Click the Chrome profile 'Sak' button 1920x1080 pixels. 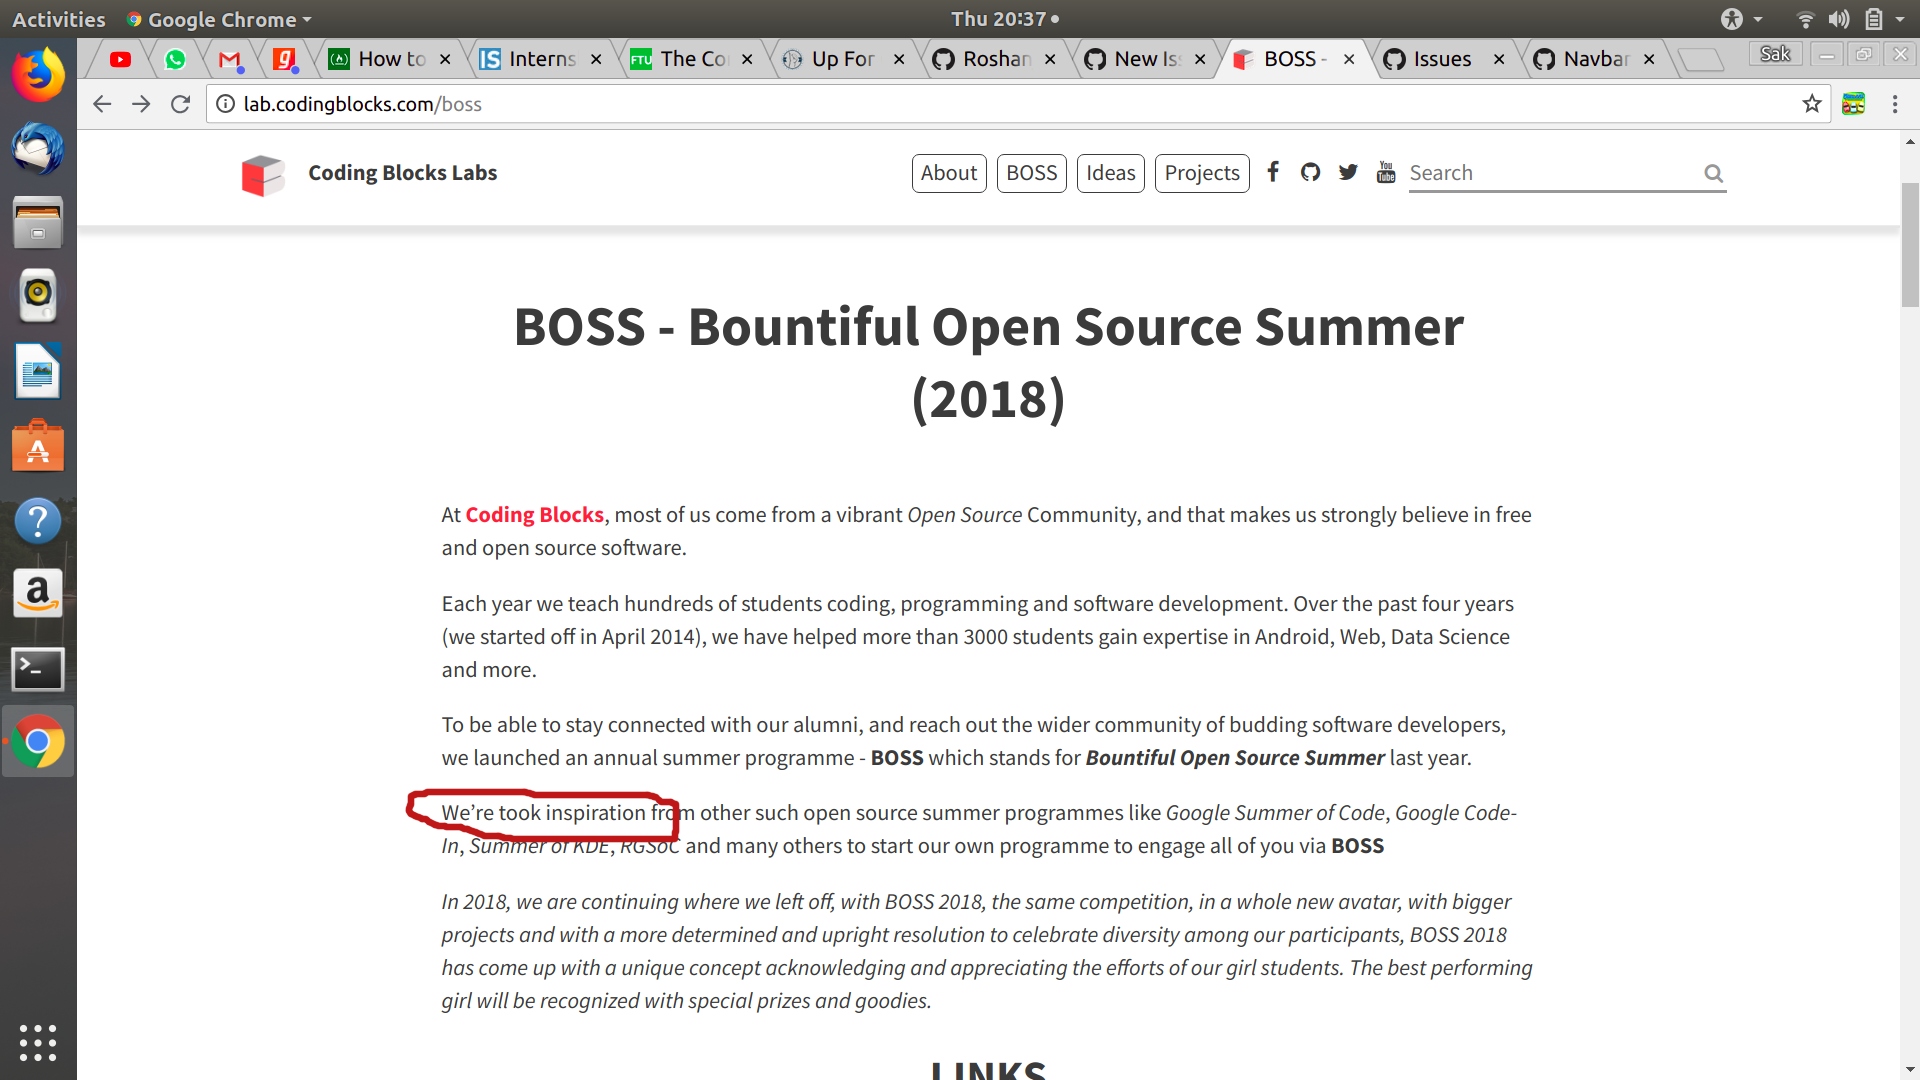1775,54
